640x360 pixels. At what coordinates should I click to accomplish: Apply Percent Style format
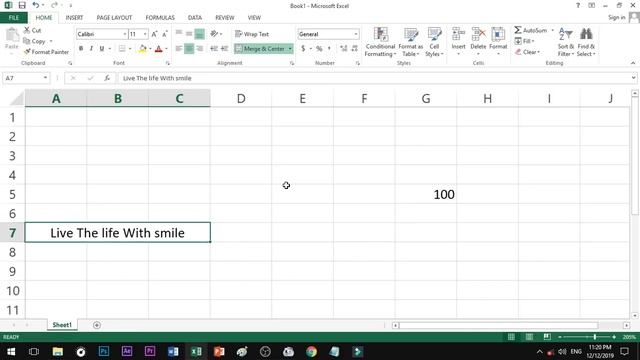(x=319, y=49)
